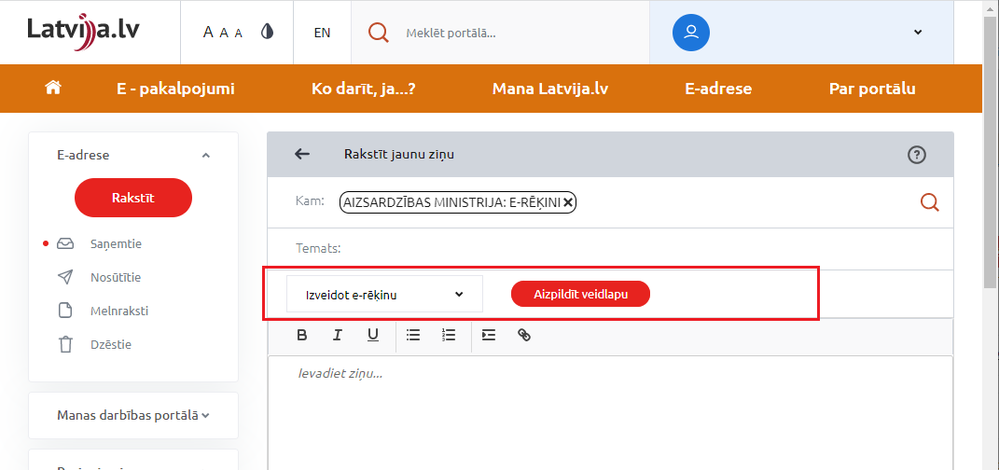The width and height of the screenshot is (999, 470).
Task: Expand the user account menu chevron
Action: 918,32
